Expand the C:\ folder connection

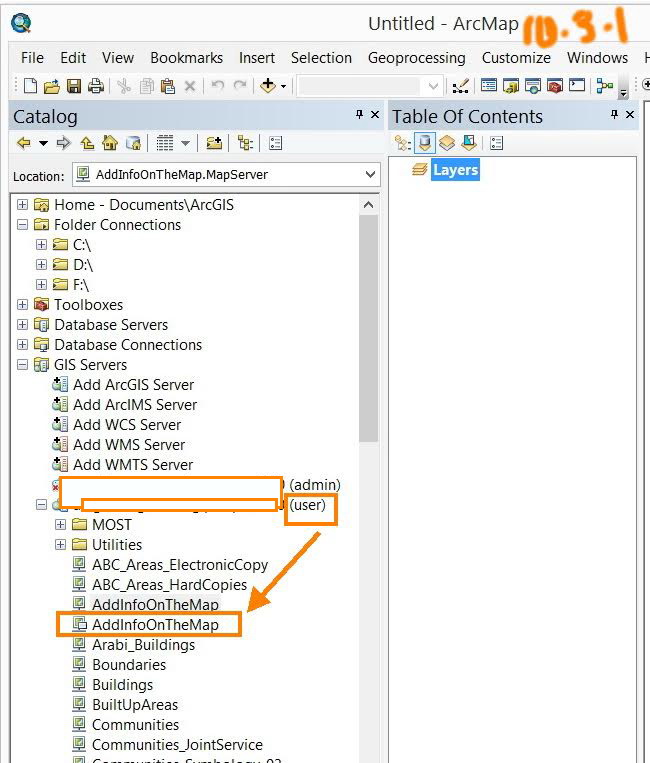coord(41,244)
